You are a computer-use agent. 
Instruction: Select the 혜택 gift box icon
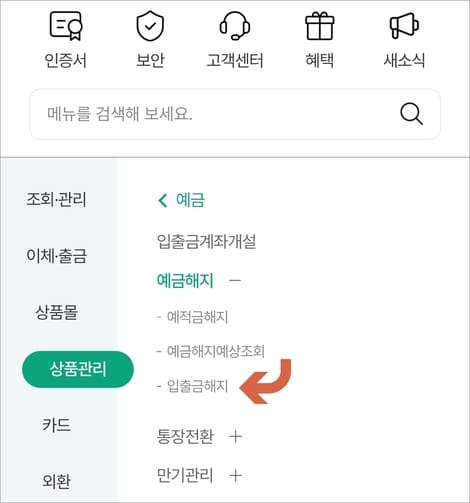pyautogui.click(x=320, y=26)
